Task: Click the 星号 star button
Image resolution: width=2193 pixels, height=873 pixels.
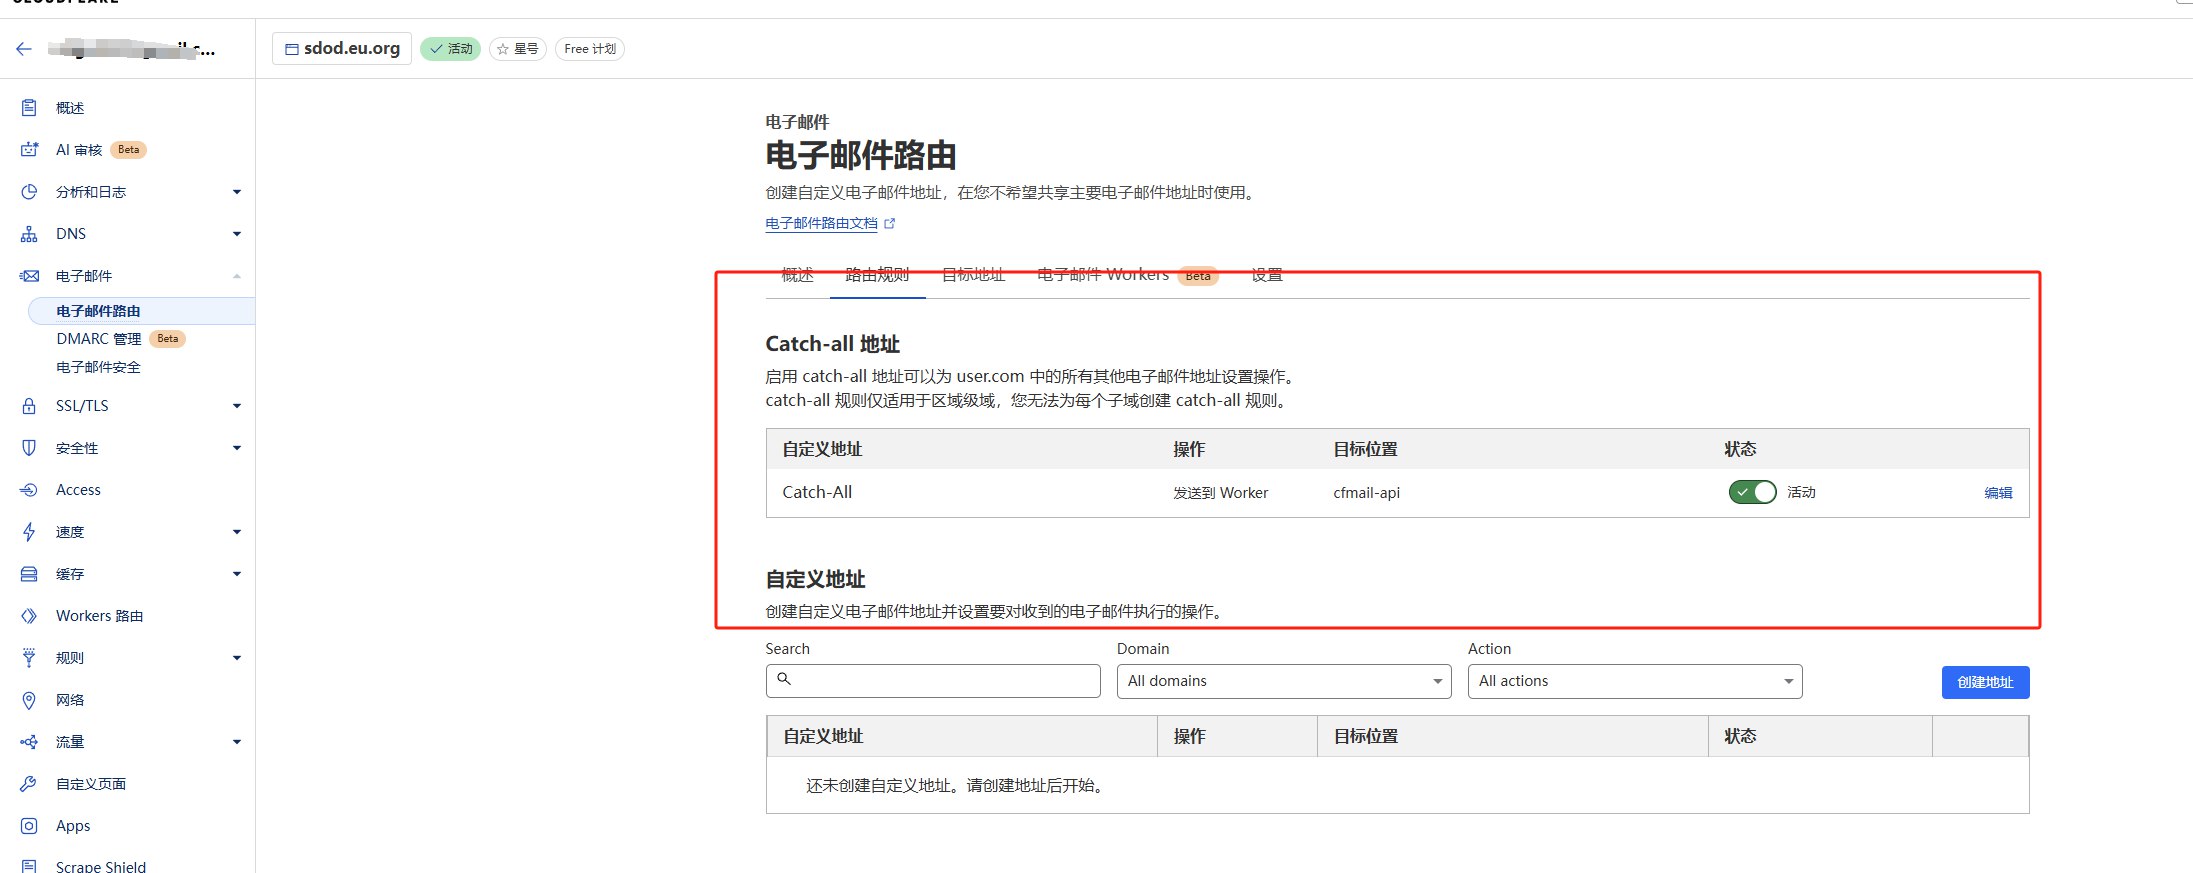Action: coord(518,48)
